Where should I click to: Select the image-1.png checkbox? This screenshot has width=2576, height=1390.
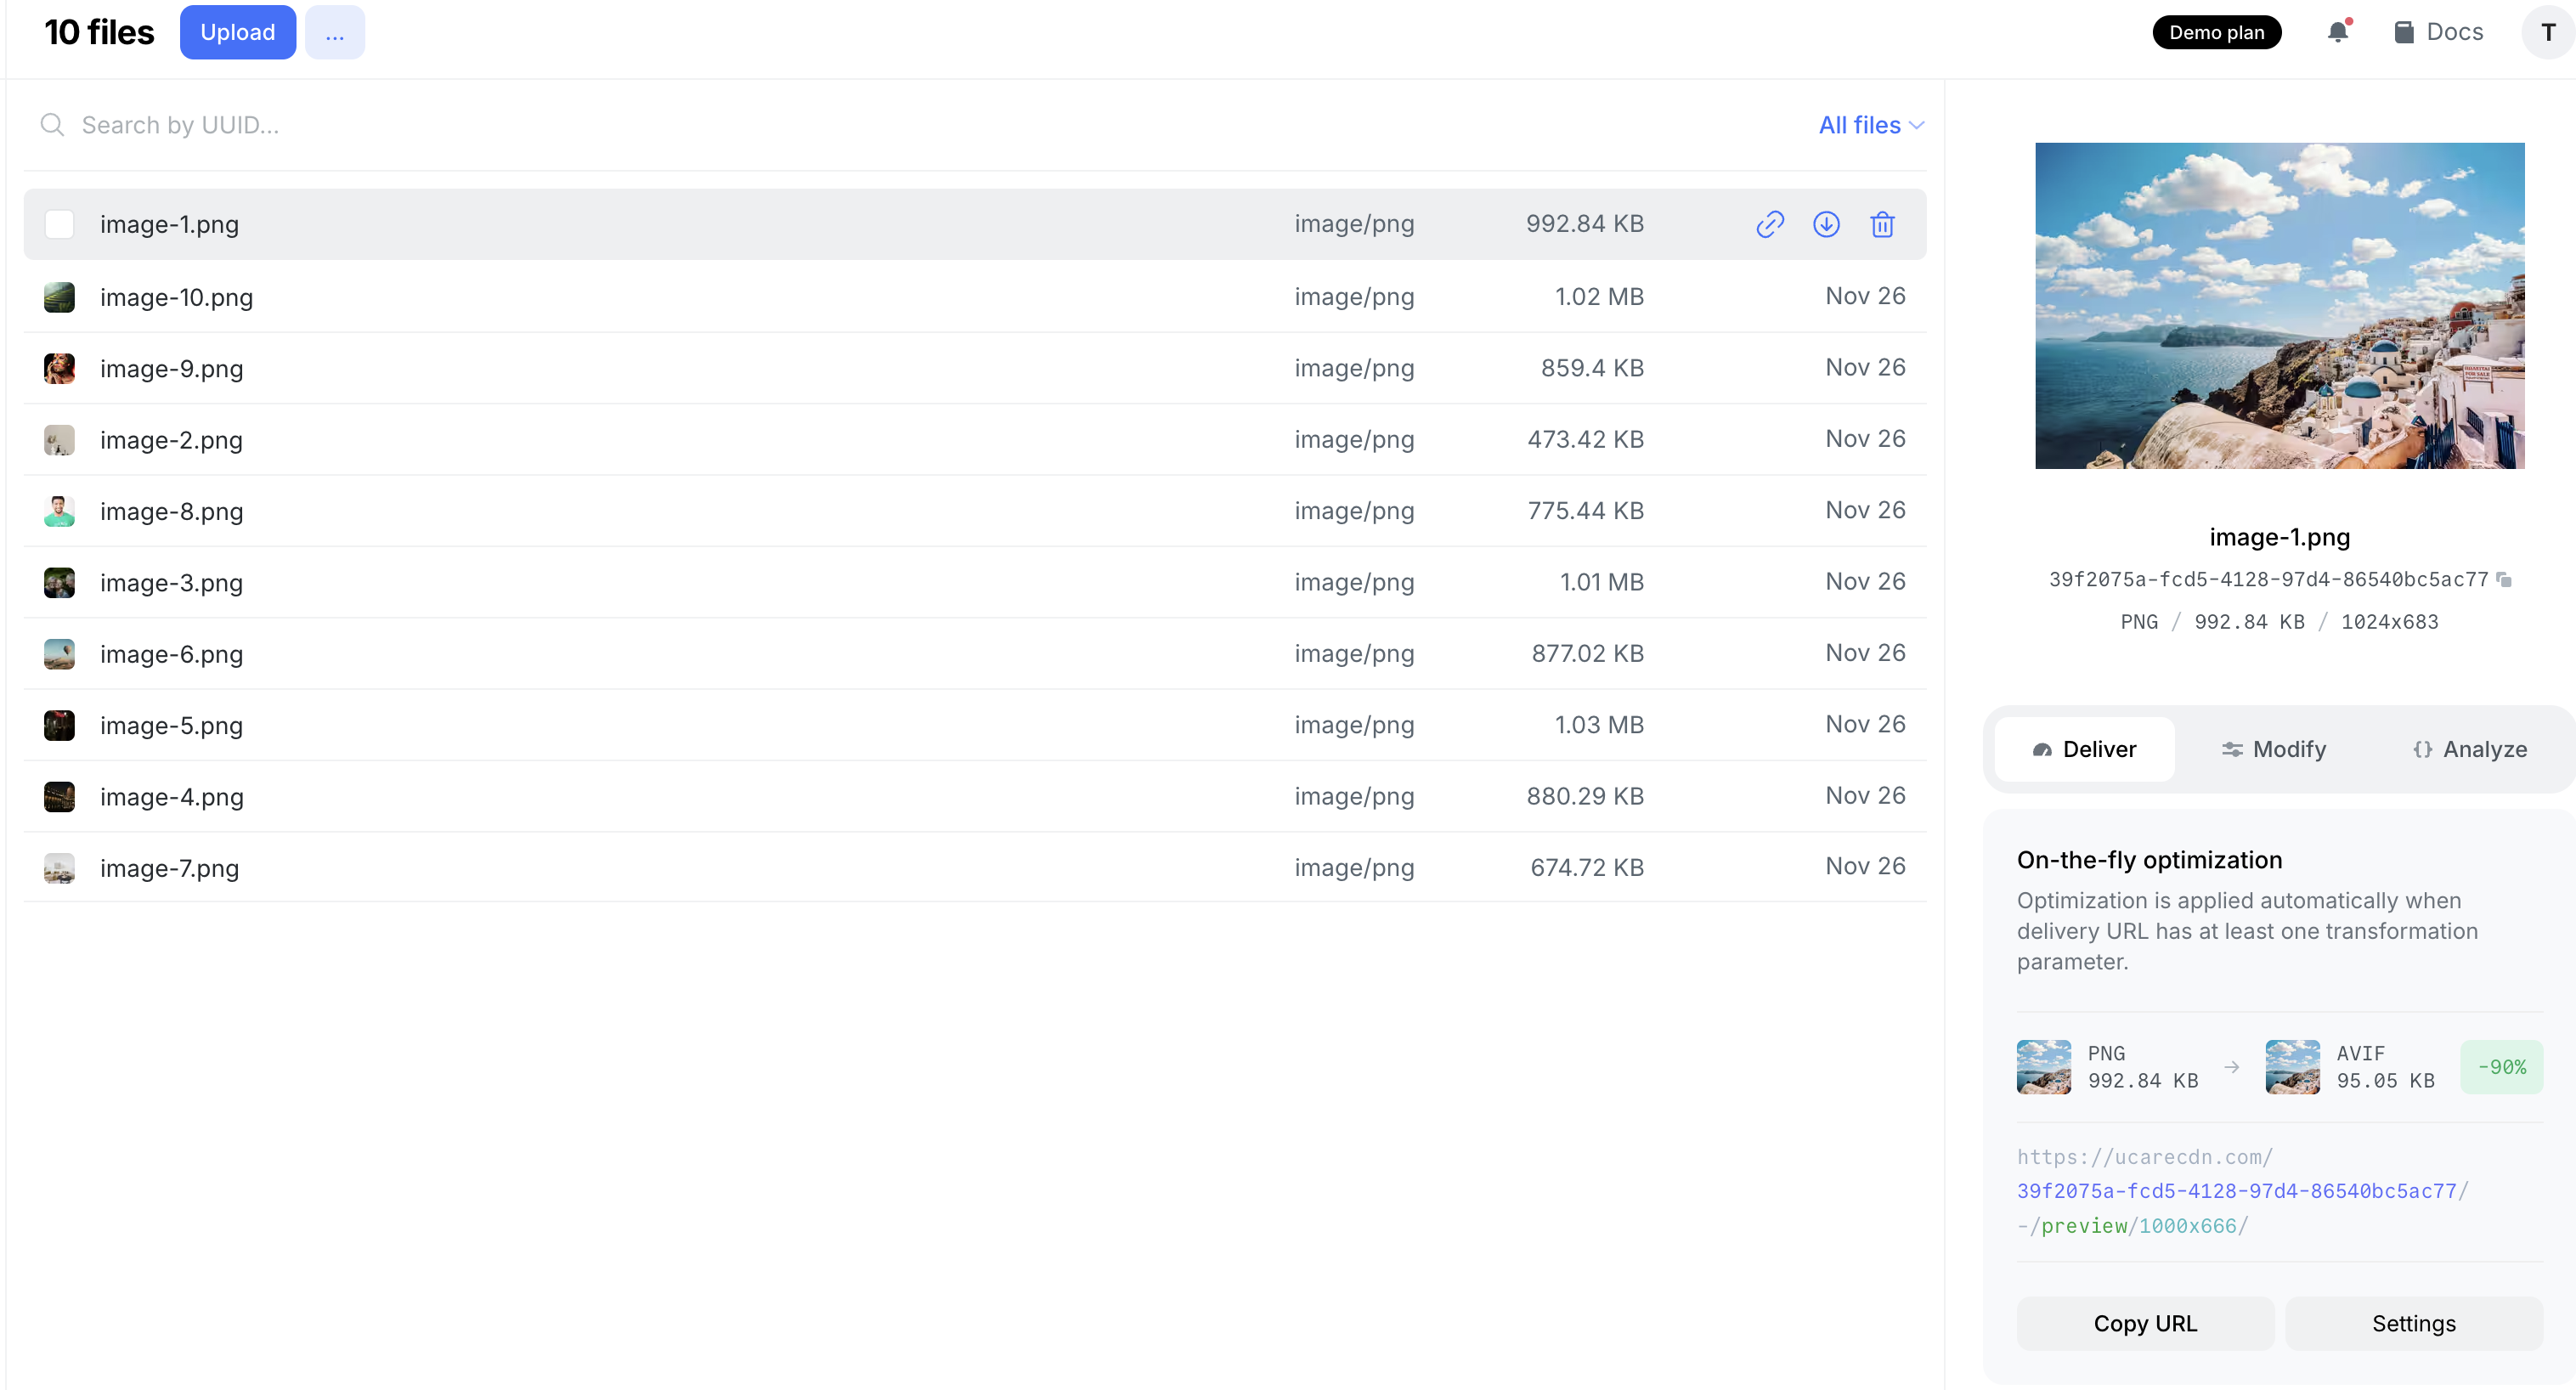pos(60,224)
